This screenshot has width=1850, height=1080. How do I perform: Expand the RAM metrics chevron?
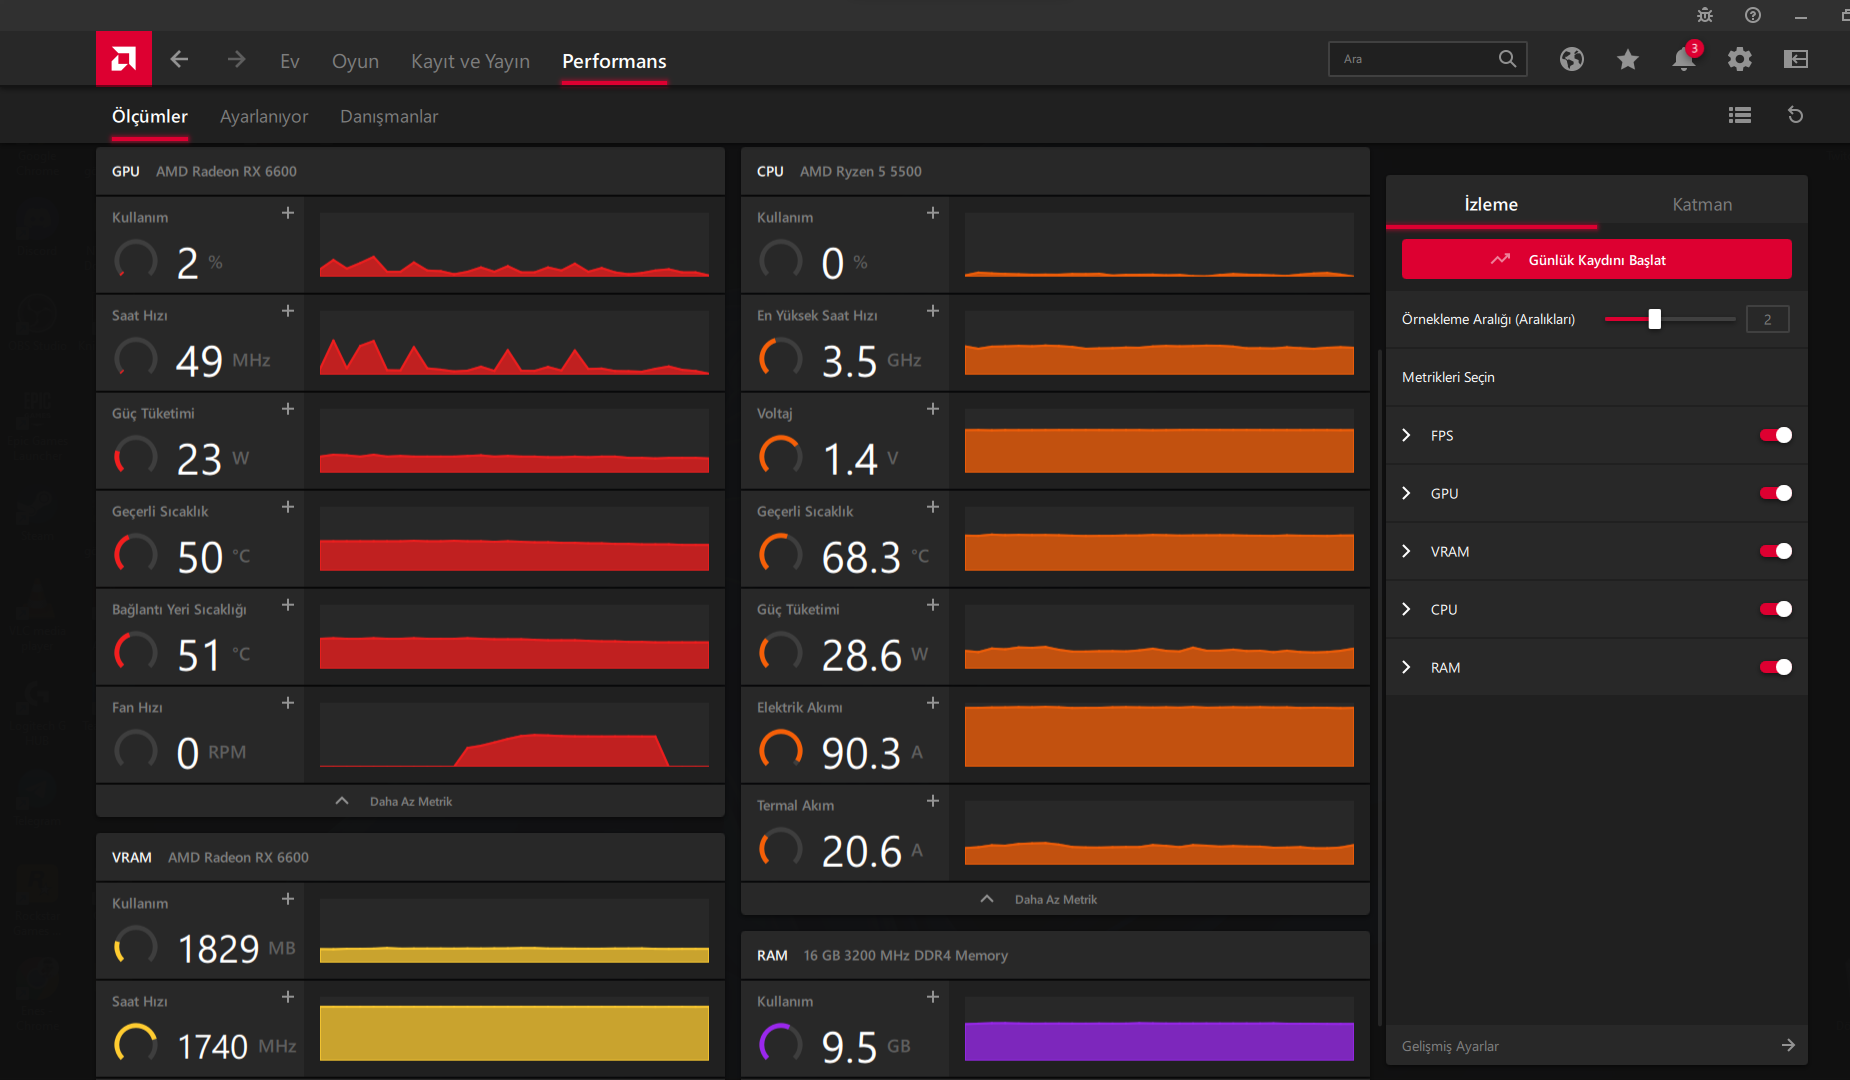(x=1407, y=667)
